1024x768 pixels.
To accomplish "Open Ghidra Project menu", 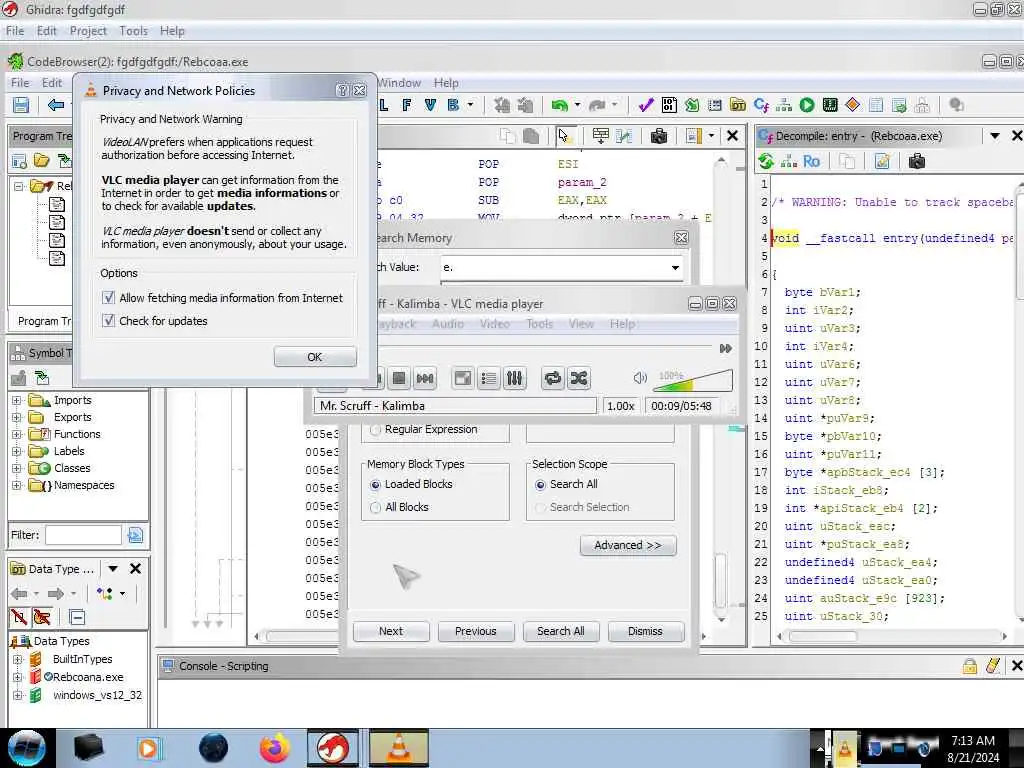I will [88, 31].
